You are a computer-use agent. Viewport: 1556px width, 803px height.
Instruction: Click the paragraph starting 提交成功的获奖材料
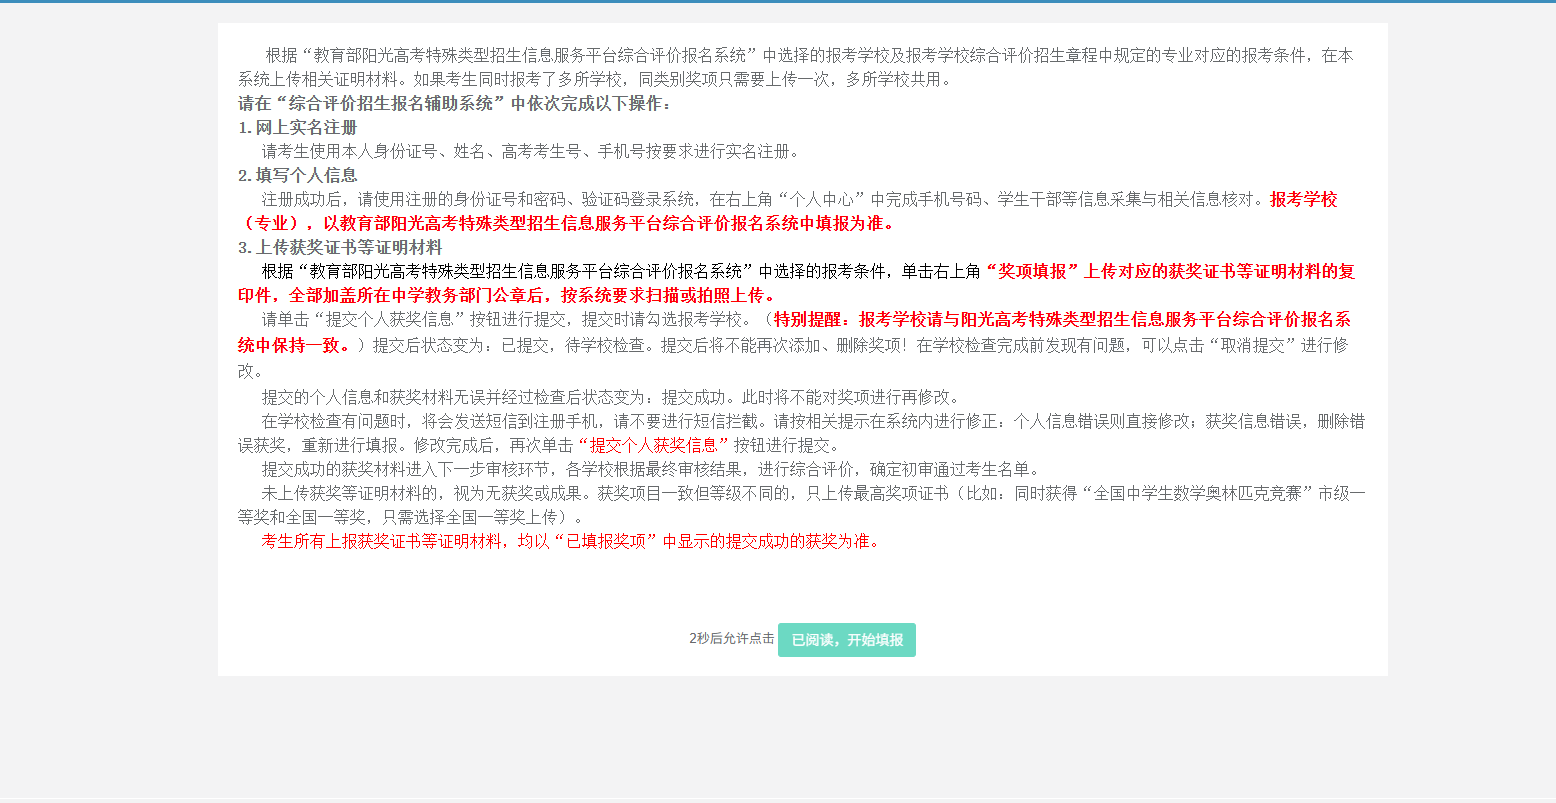point(650,470)
